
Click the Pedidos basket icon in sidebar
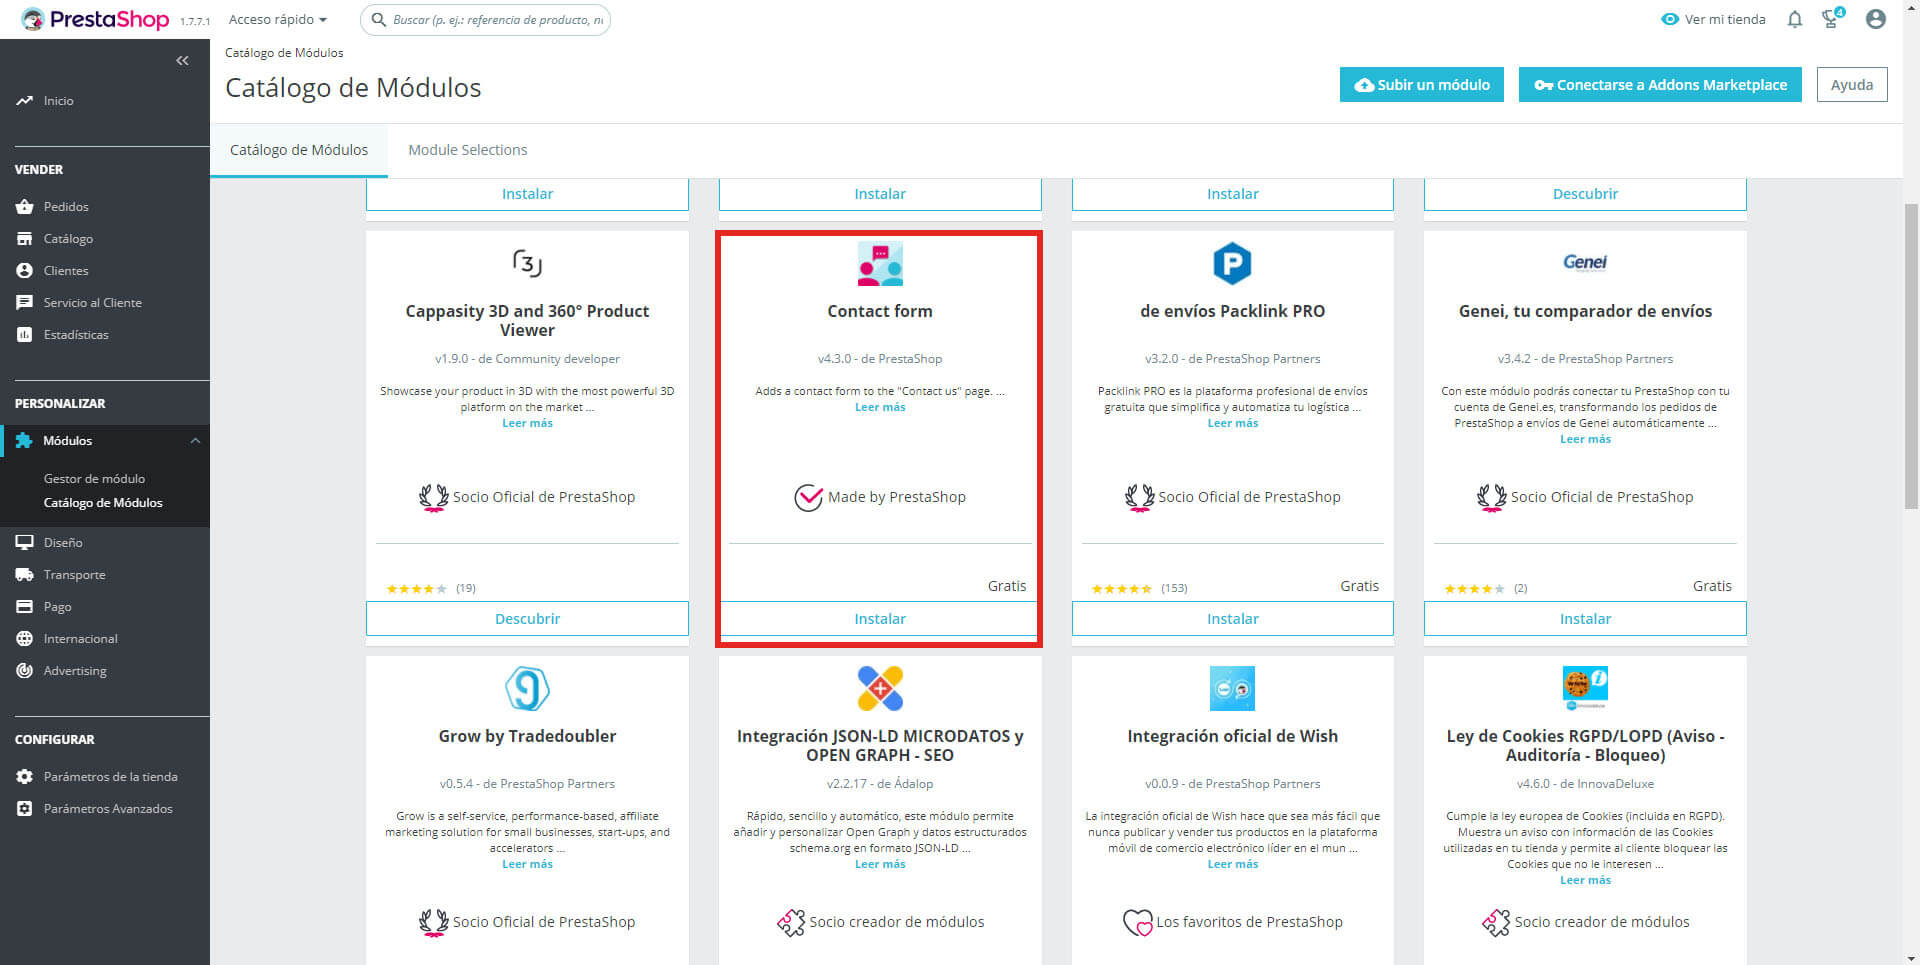point(25,207)
